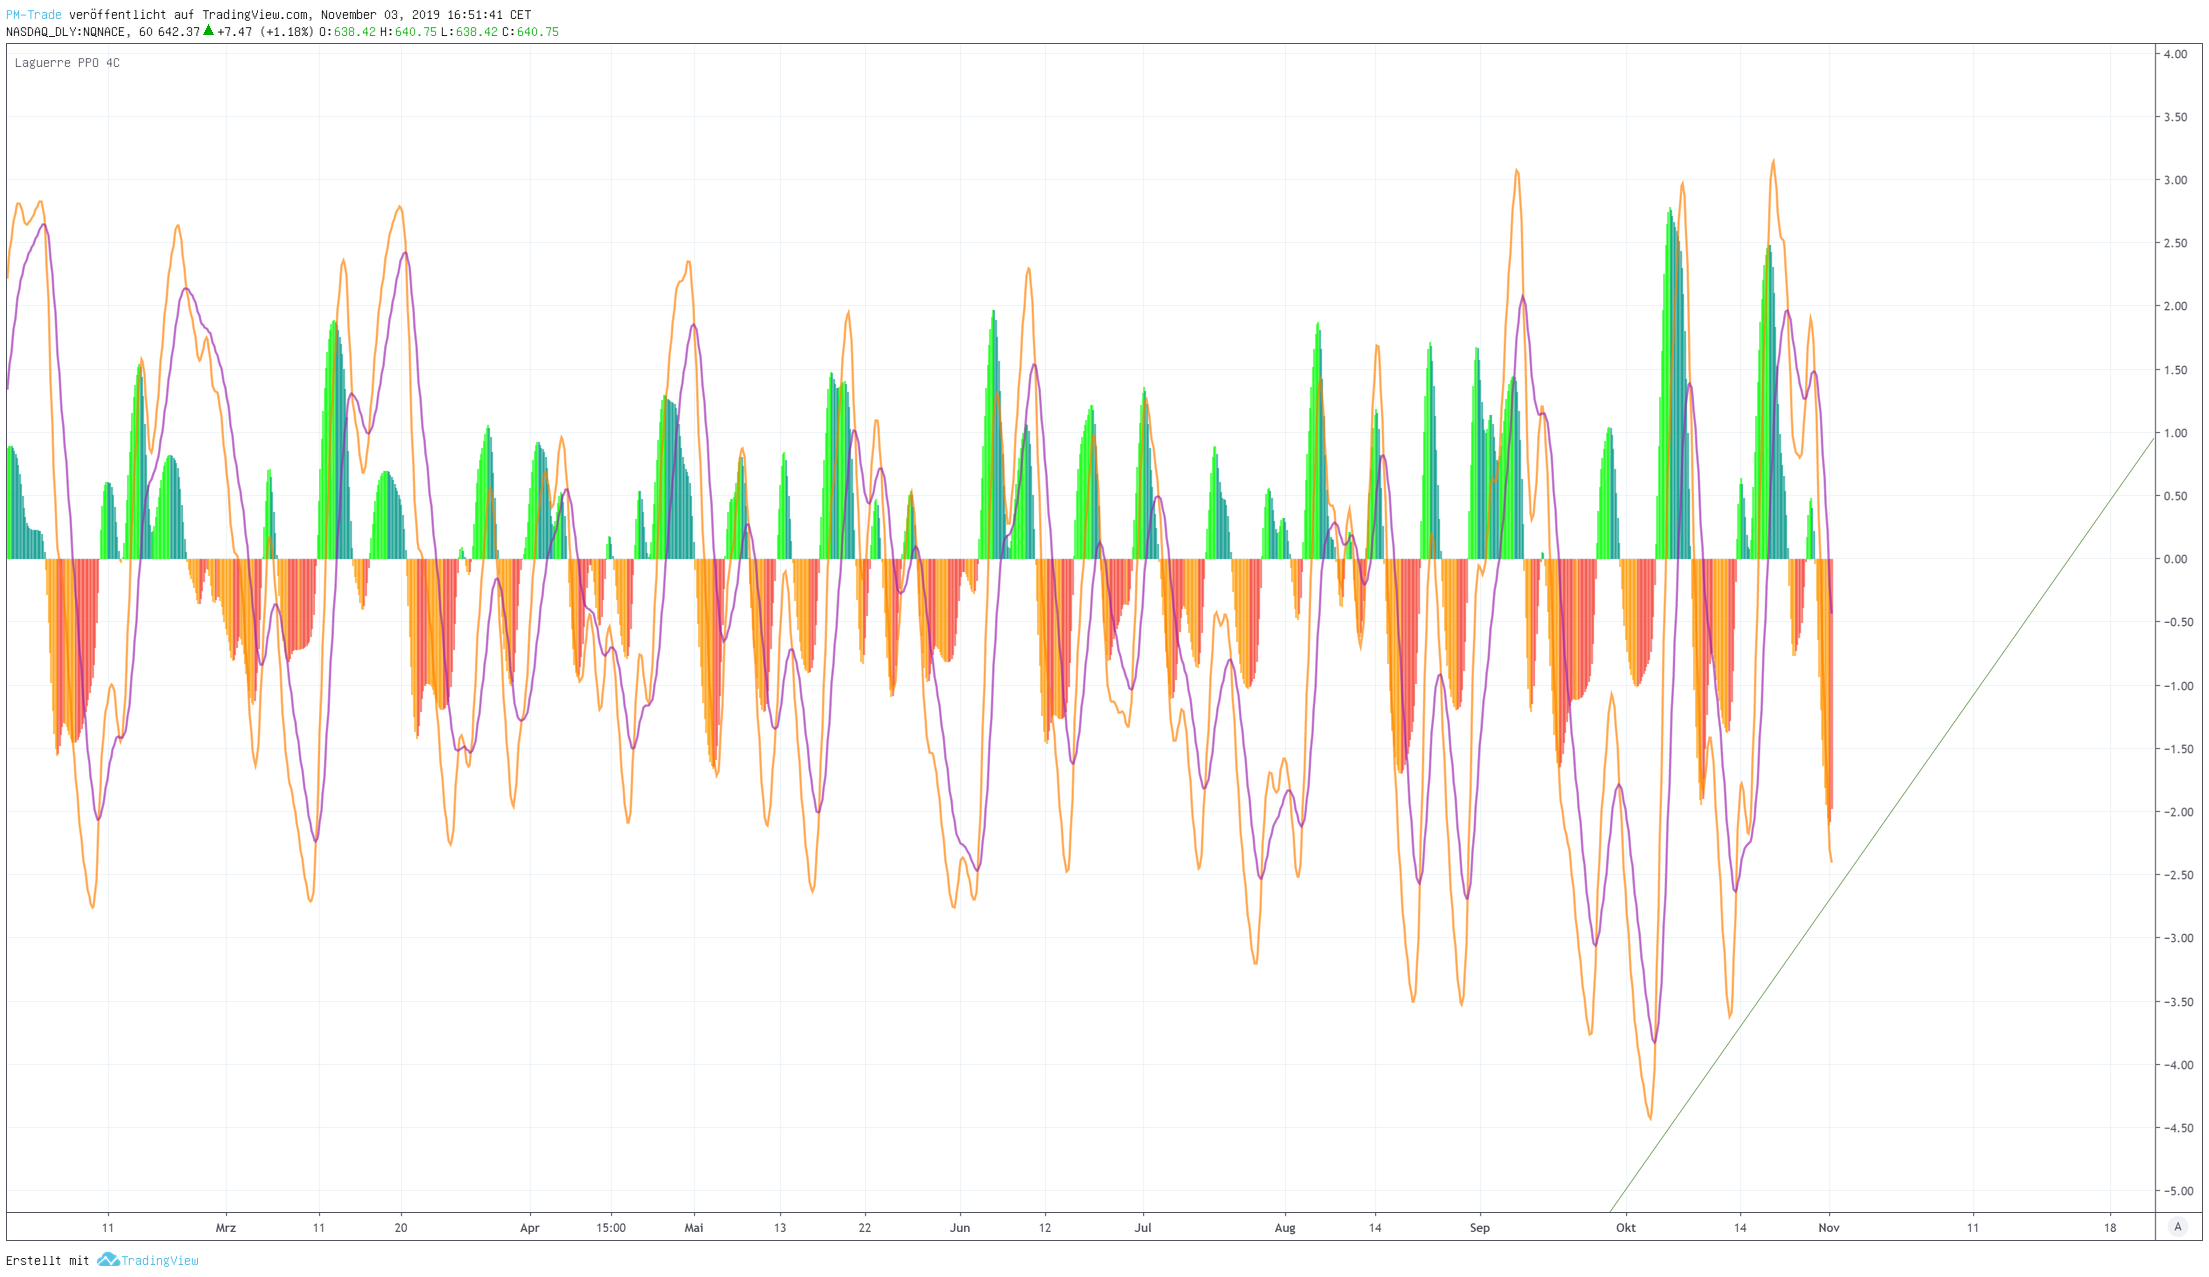Click the 18 date label on time axis

tap(2110, 1228)
